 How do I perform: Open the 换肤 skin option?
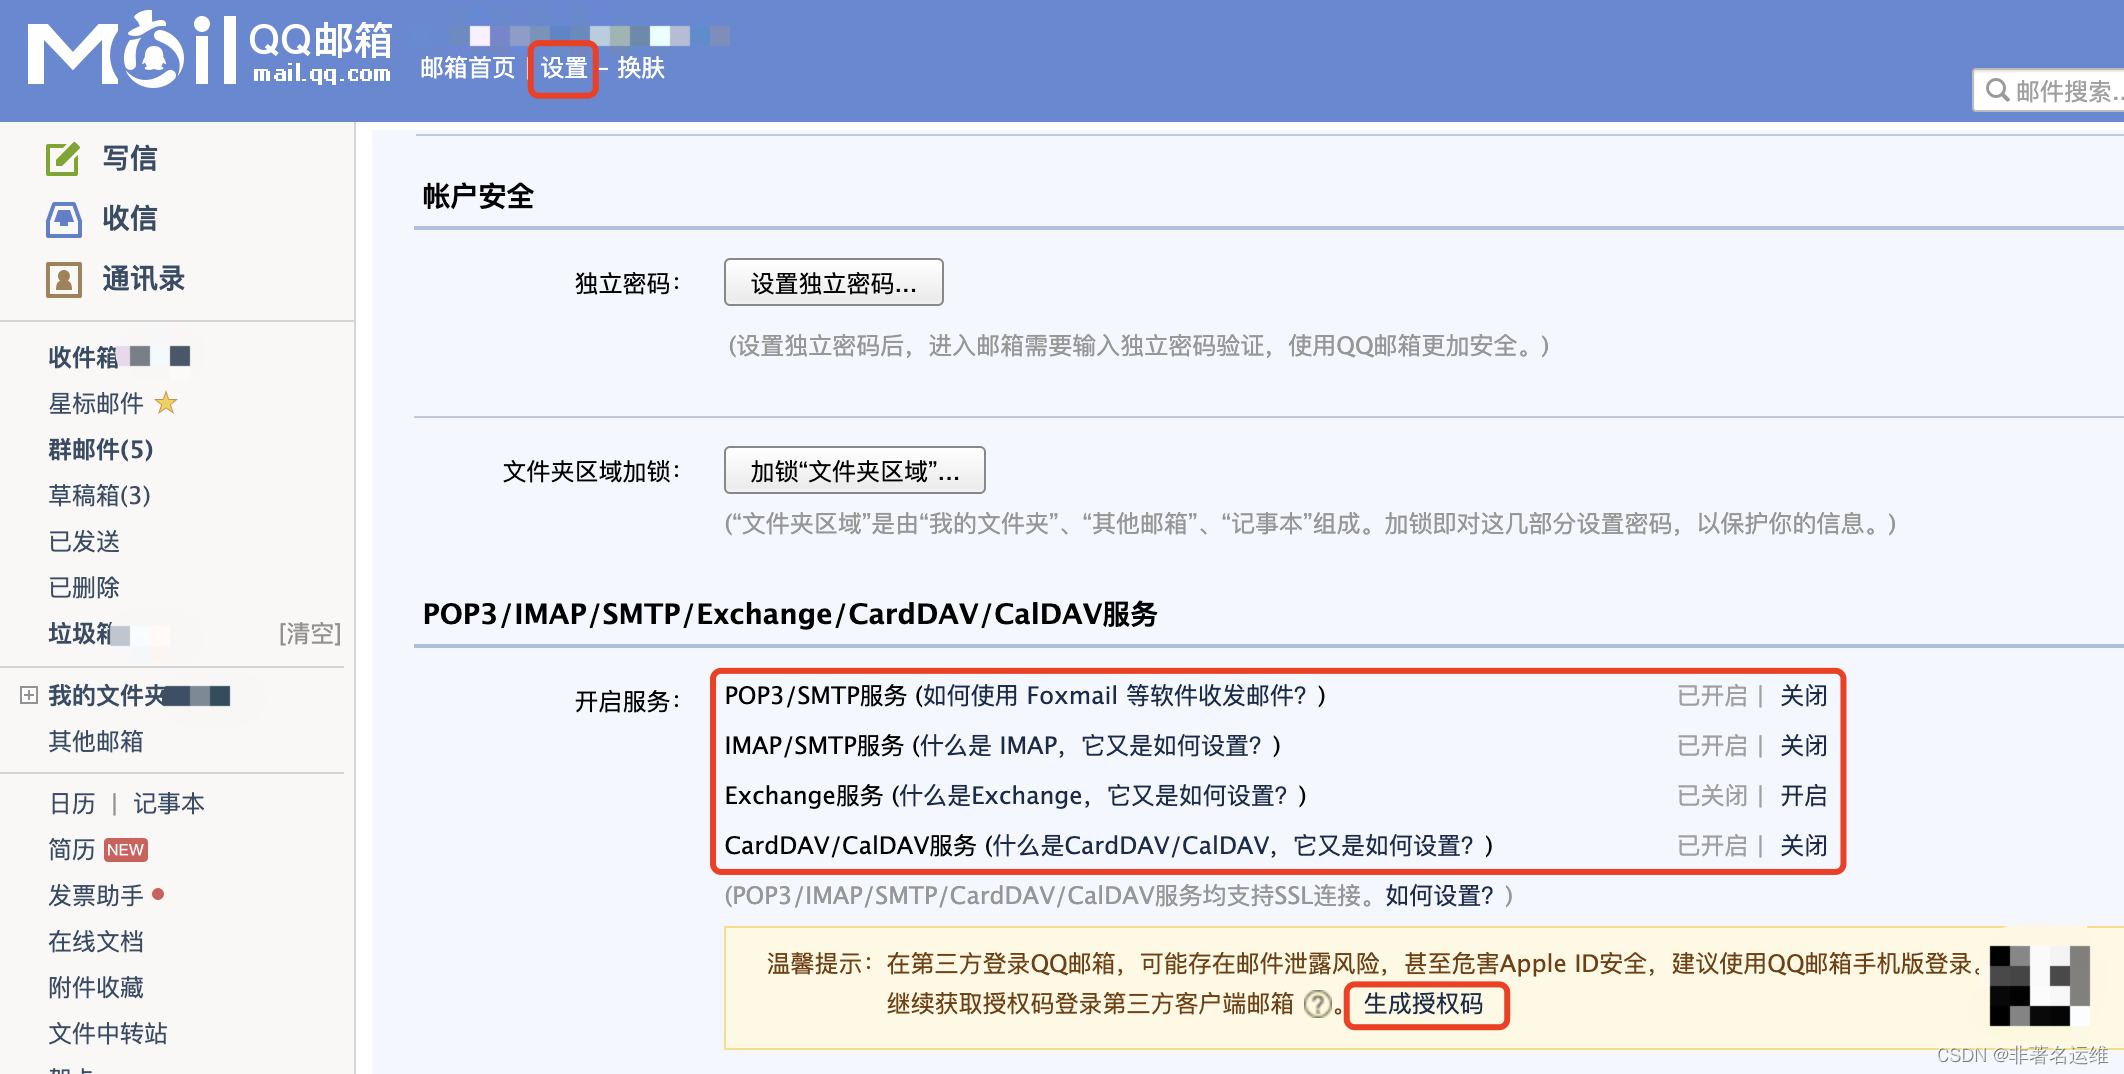(641, 67)
